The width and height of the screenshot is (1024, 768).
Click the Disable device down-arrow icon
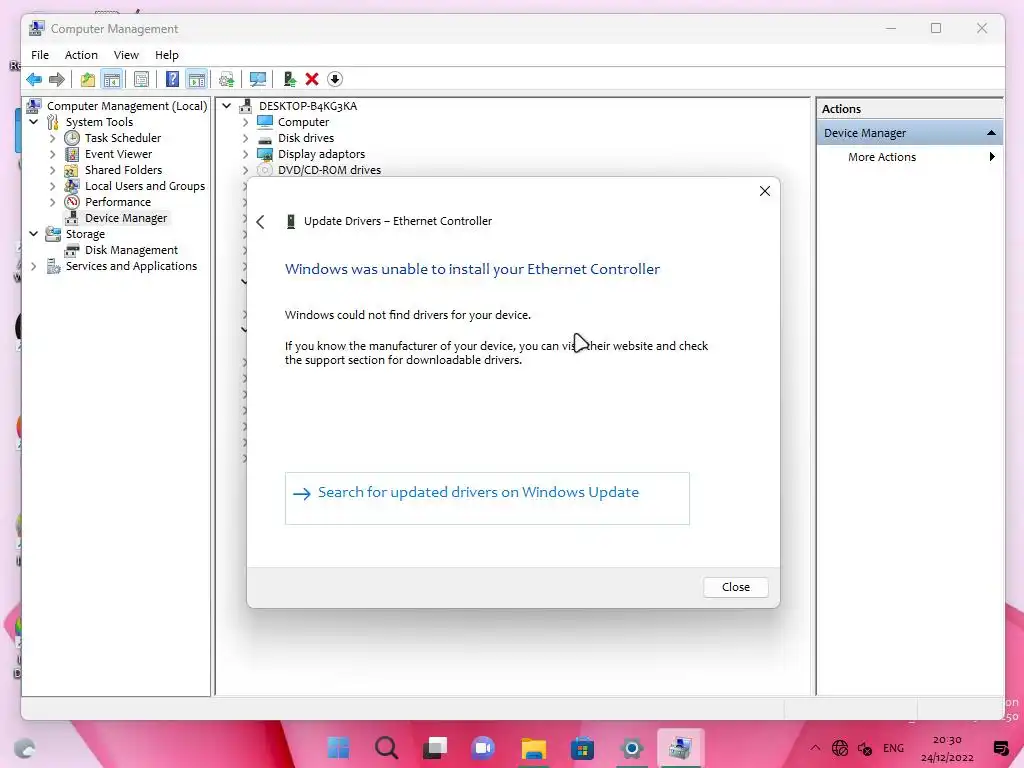(335, 80)
